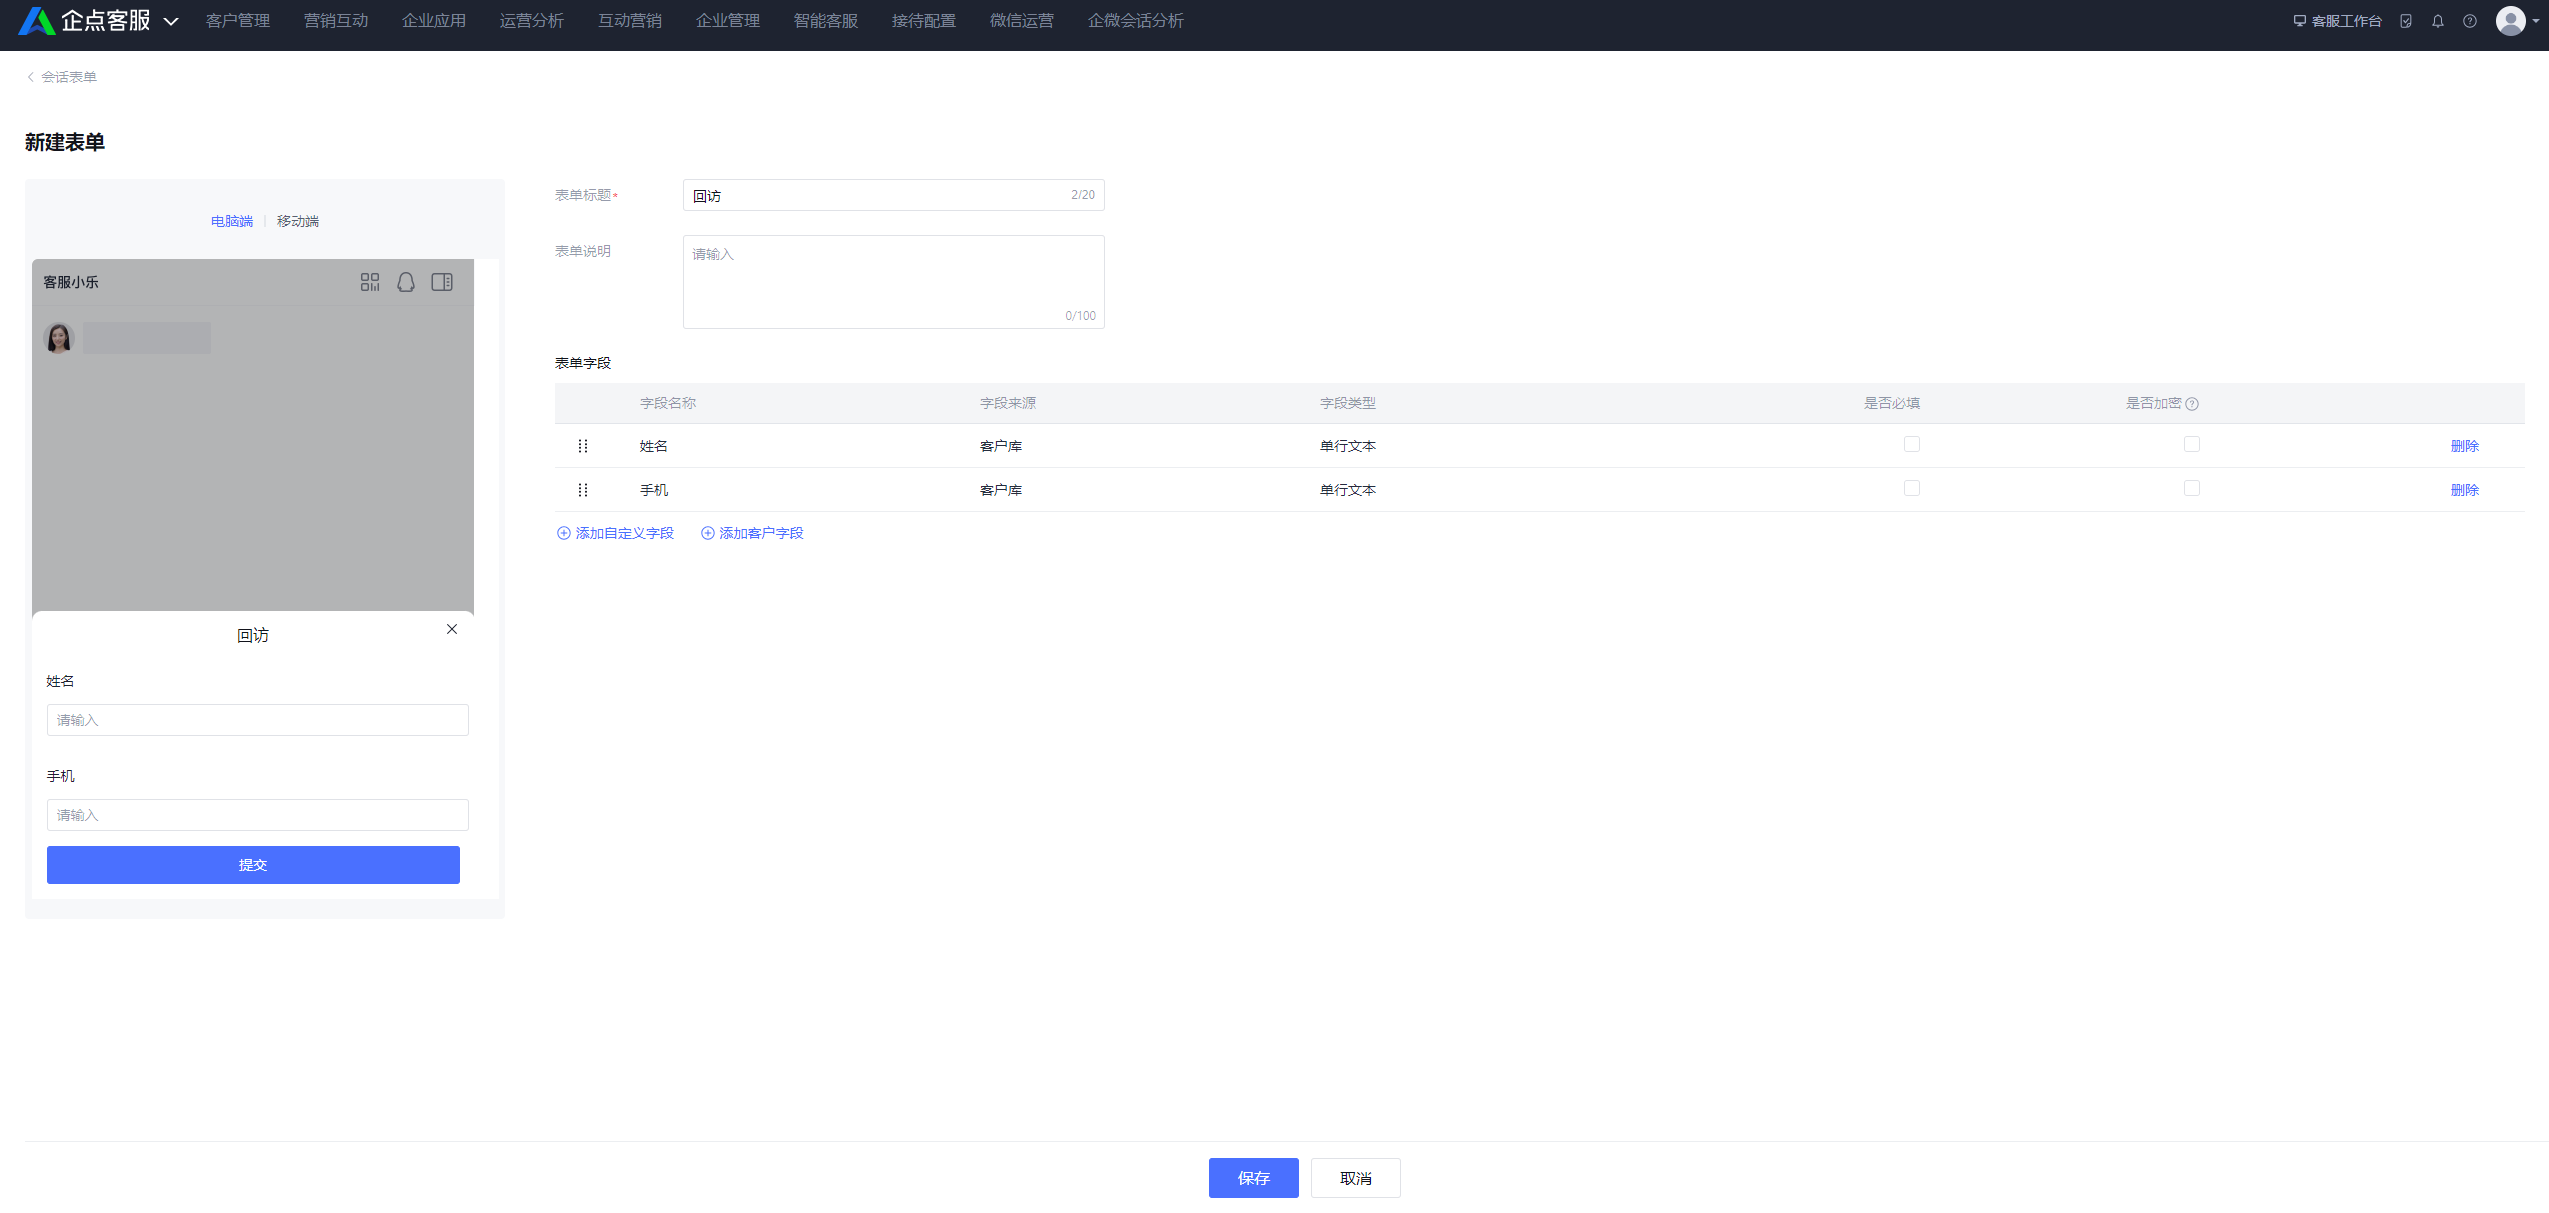Toggle 是否必填 checkbox for 姓名
The height and width of the screenshot is (1213, 2549).
click(x=1912, y=444)
